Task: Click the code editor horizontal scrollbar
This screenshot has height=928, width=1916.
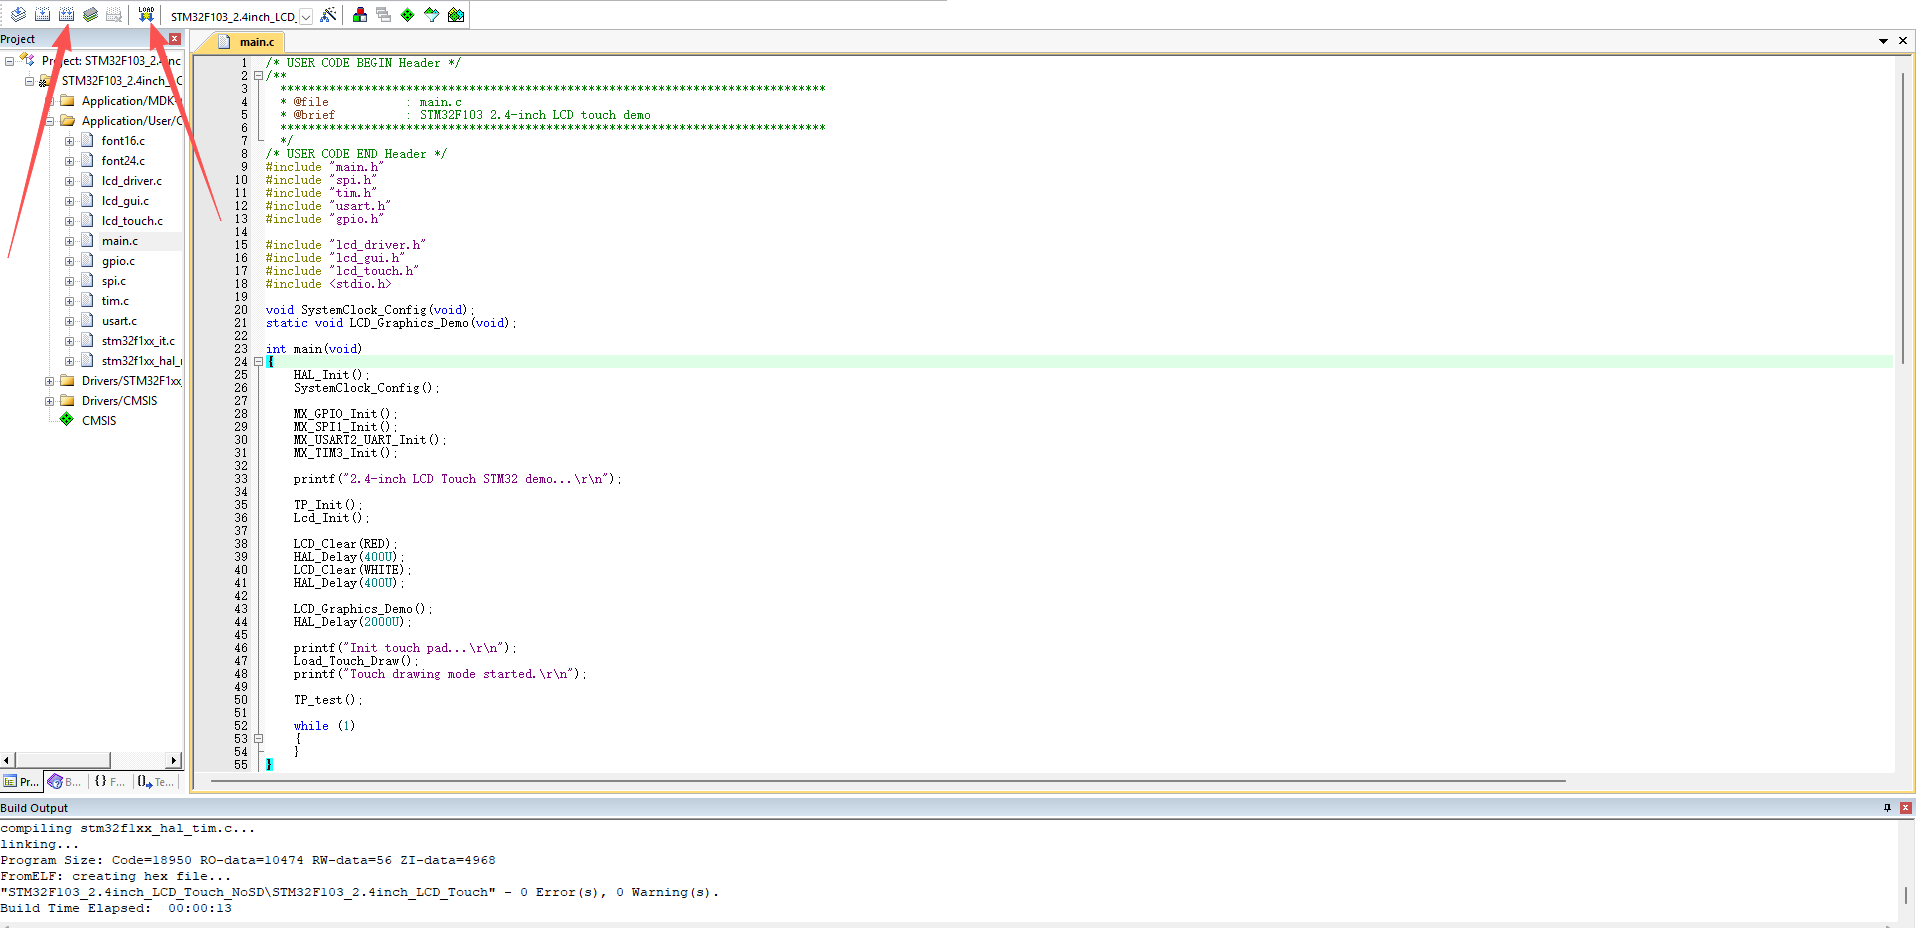Action: click(888, 781)
